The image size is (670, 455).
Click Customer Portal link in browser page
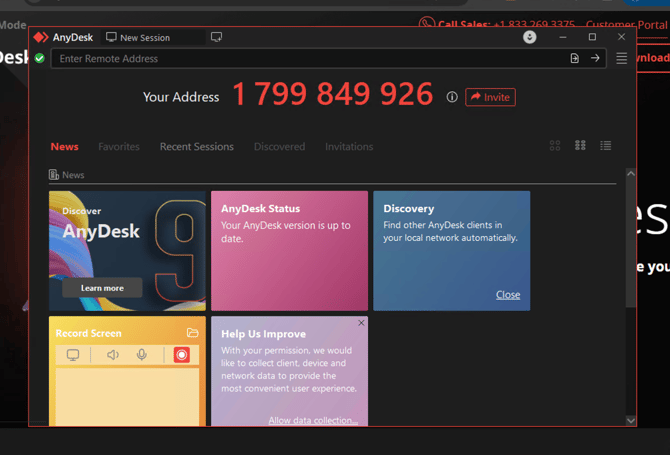click(x=626, y=24)
